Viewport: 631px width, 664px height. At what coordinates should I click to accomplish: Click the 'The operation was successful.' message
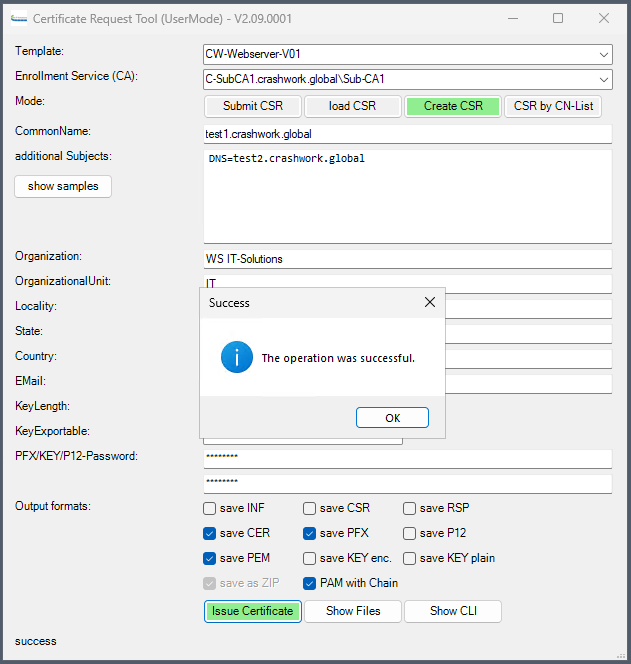click(x=338, y=358)
